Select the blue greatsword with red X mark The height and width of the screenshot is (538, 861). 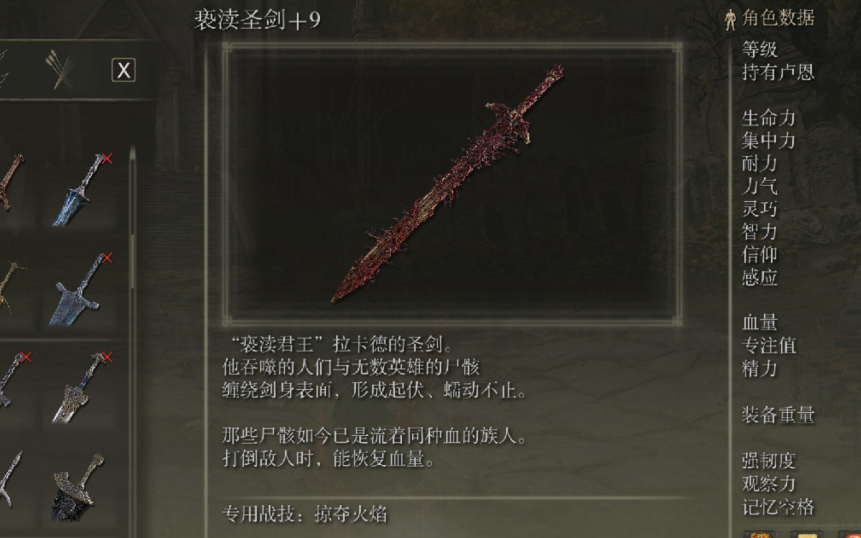(82, 189)
